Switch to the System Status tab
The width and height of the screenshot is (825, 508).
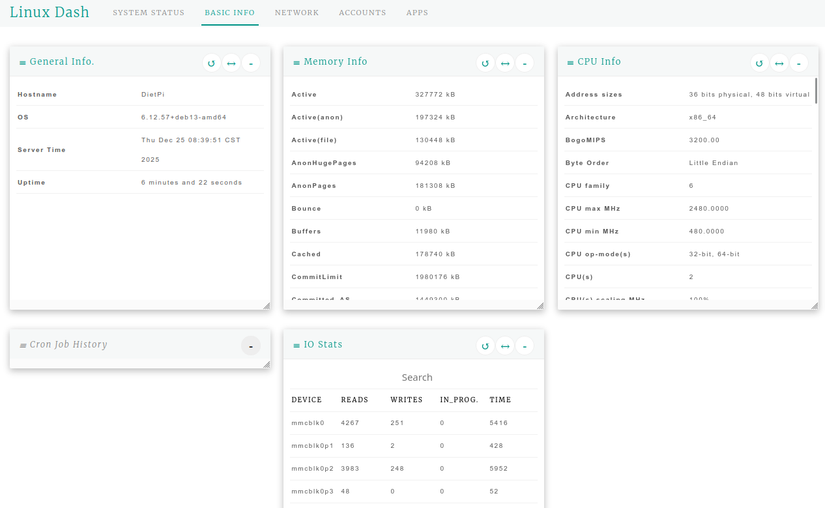(x=148, y=13)
